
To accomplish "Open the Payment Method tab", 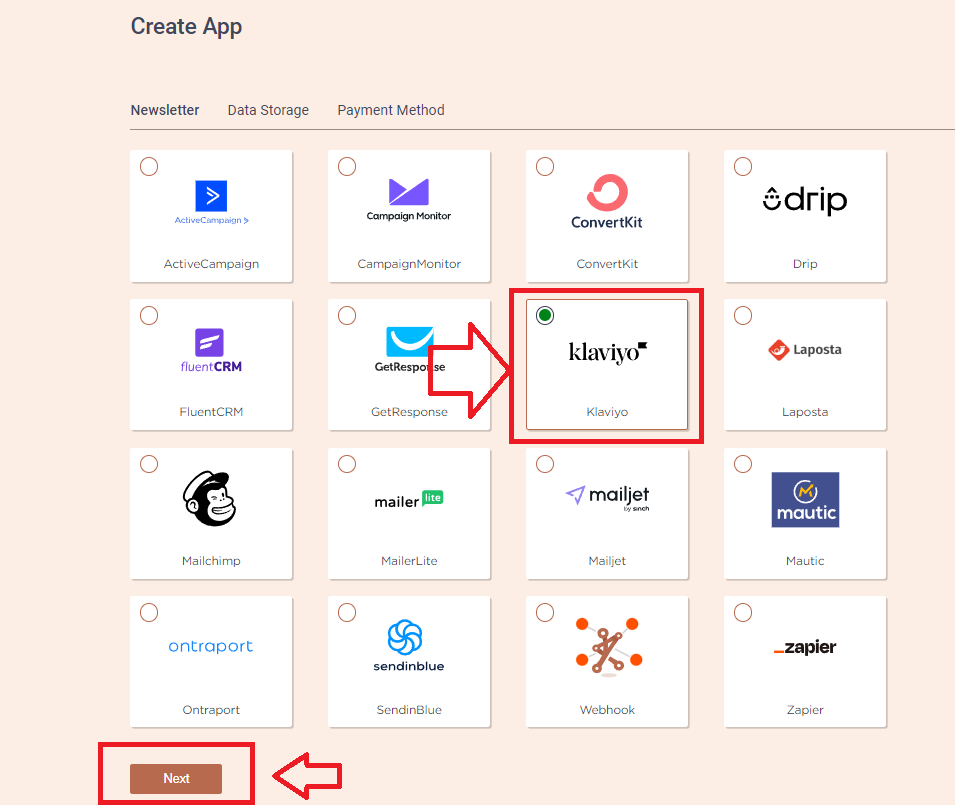I will [x=391, y=110].
